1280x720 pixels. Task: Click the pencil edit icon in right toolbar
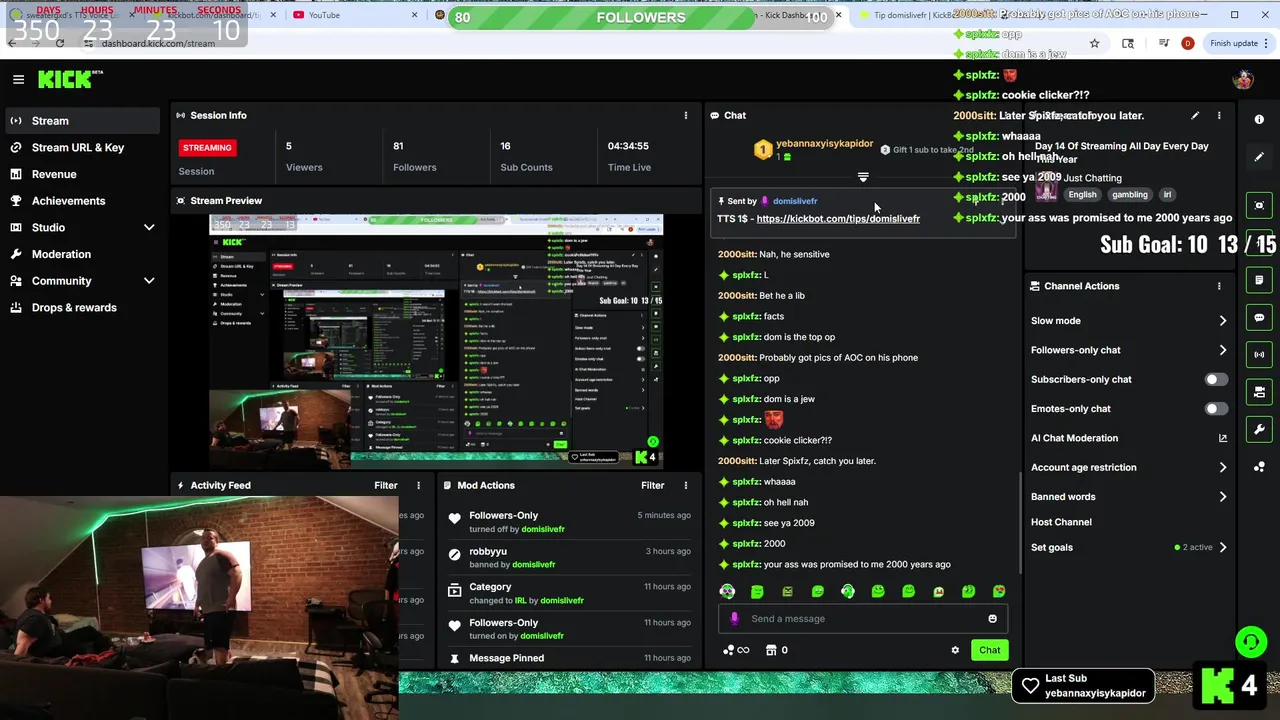coord(1259,157)
